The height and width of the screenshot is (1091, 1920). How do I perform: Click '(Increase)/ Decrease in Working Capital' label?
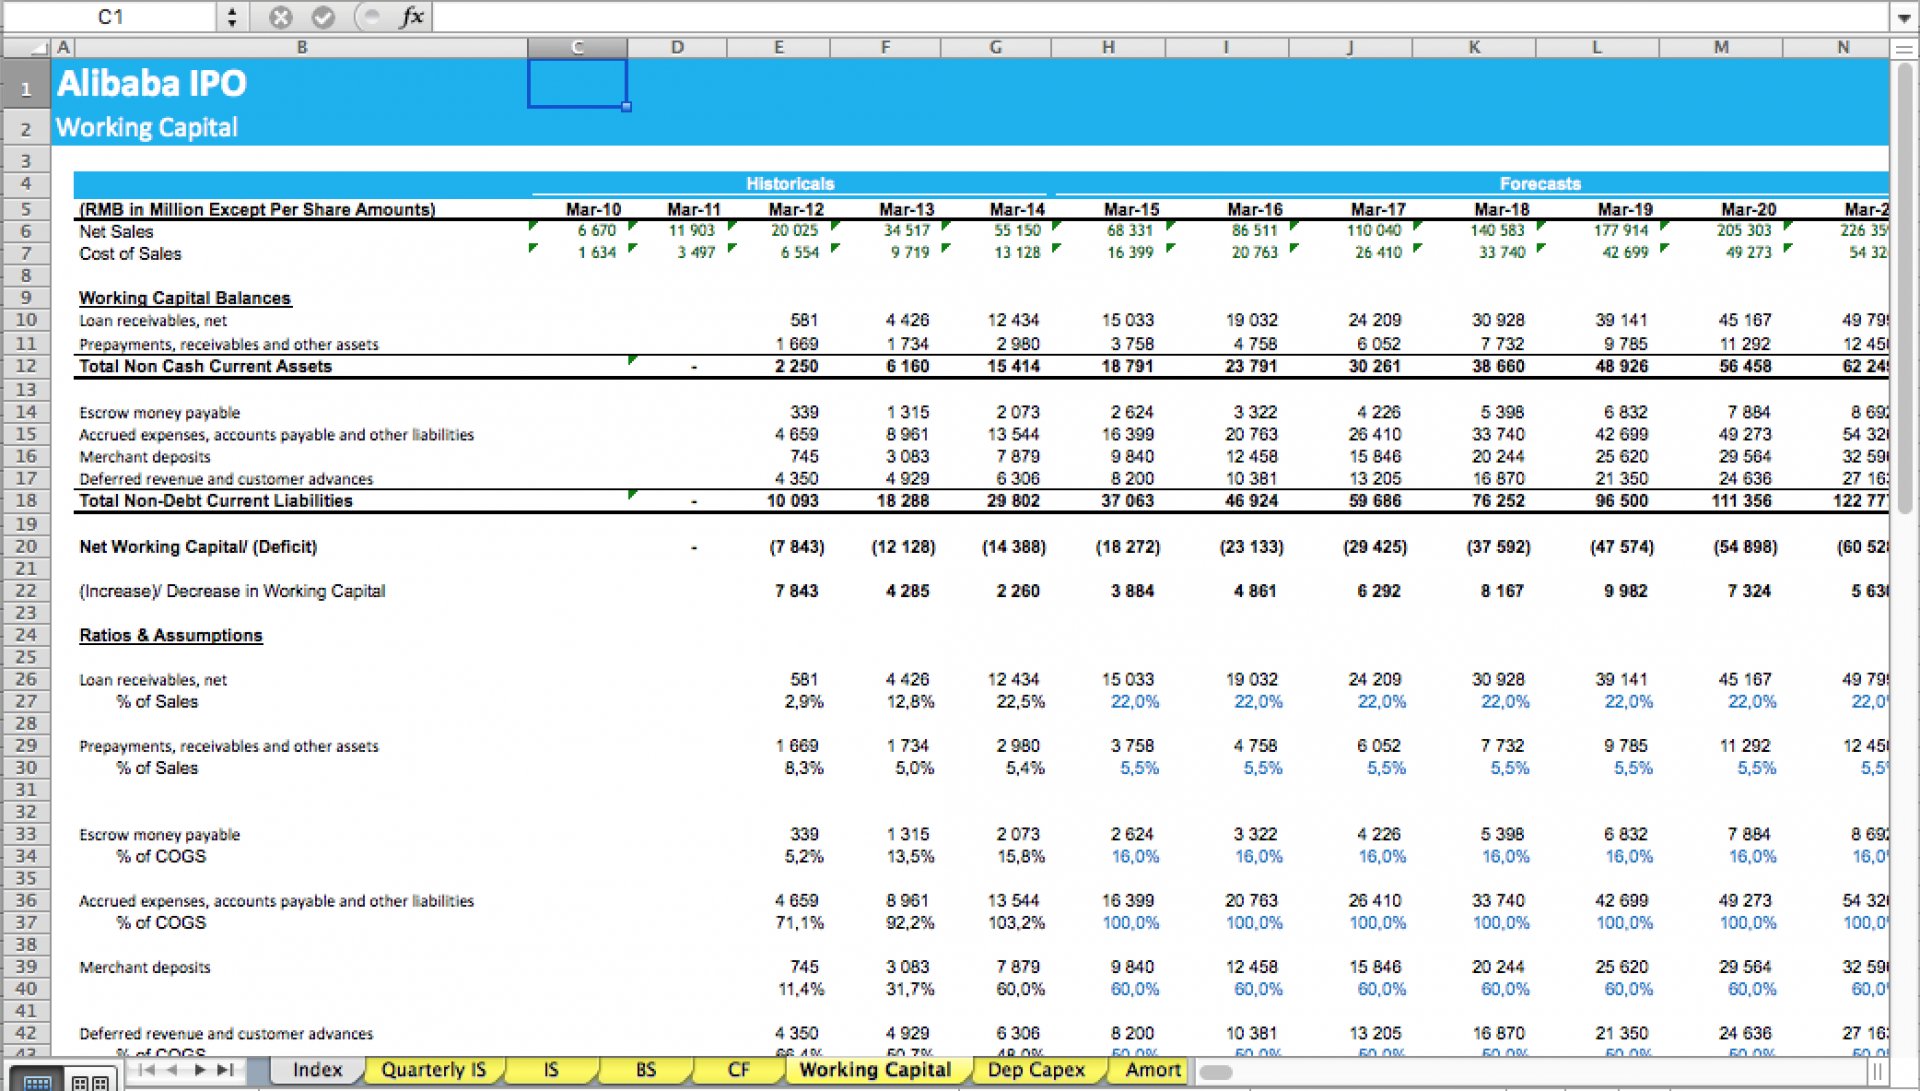(x=232, y=591)
